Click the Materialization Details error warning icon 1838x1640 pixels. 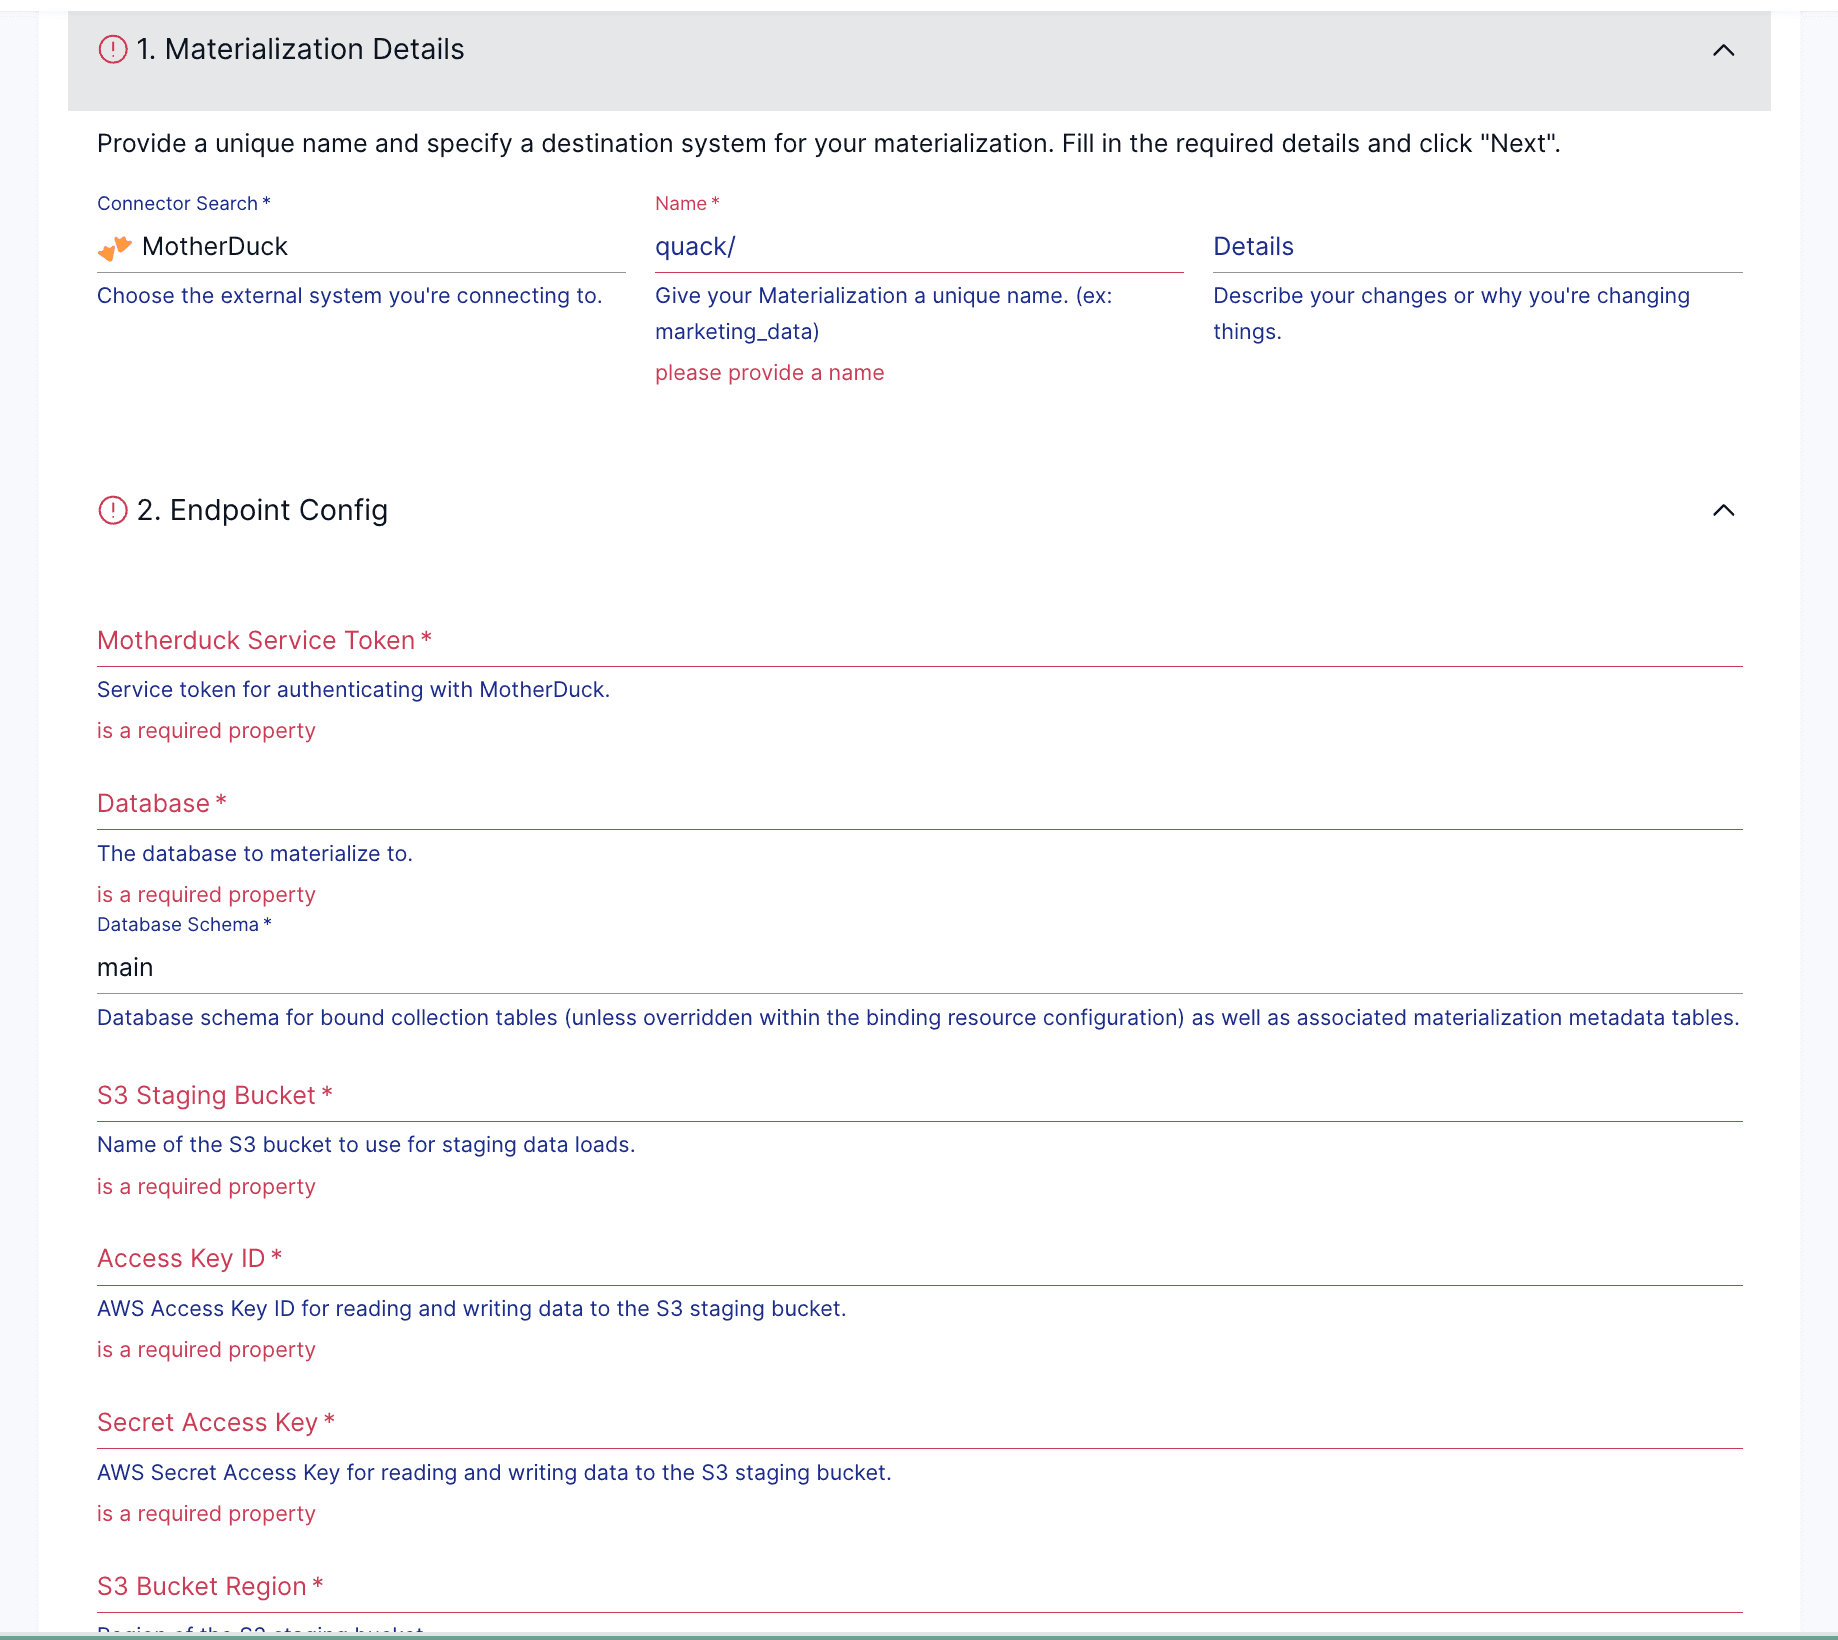click(x=113, y=49)
